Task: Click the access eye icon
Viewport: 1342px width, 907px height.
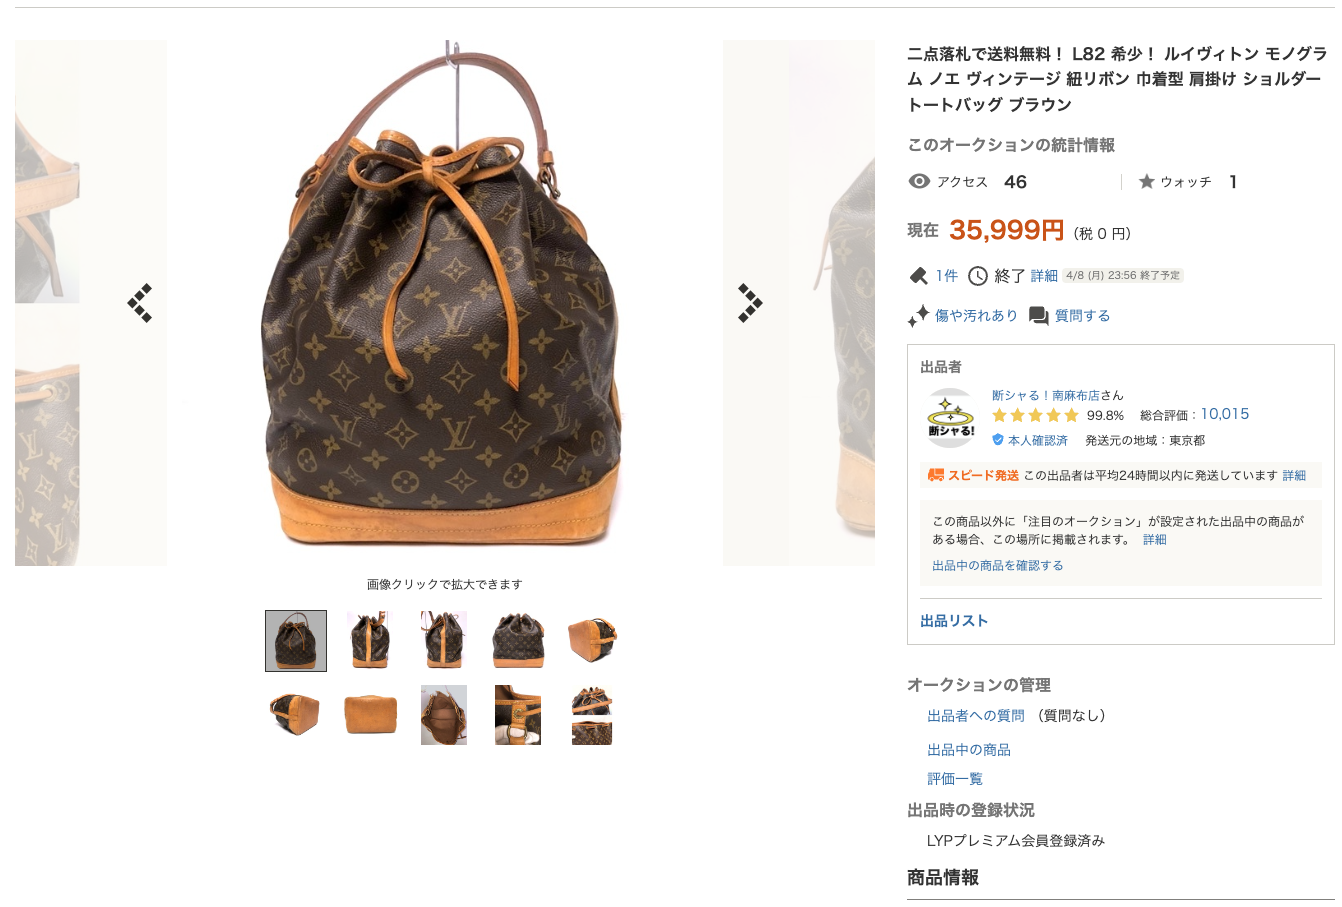Action: tap(919, 181)
